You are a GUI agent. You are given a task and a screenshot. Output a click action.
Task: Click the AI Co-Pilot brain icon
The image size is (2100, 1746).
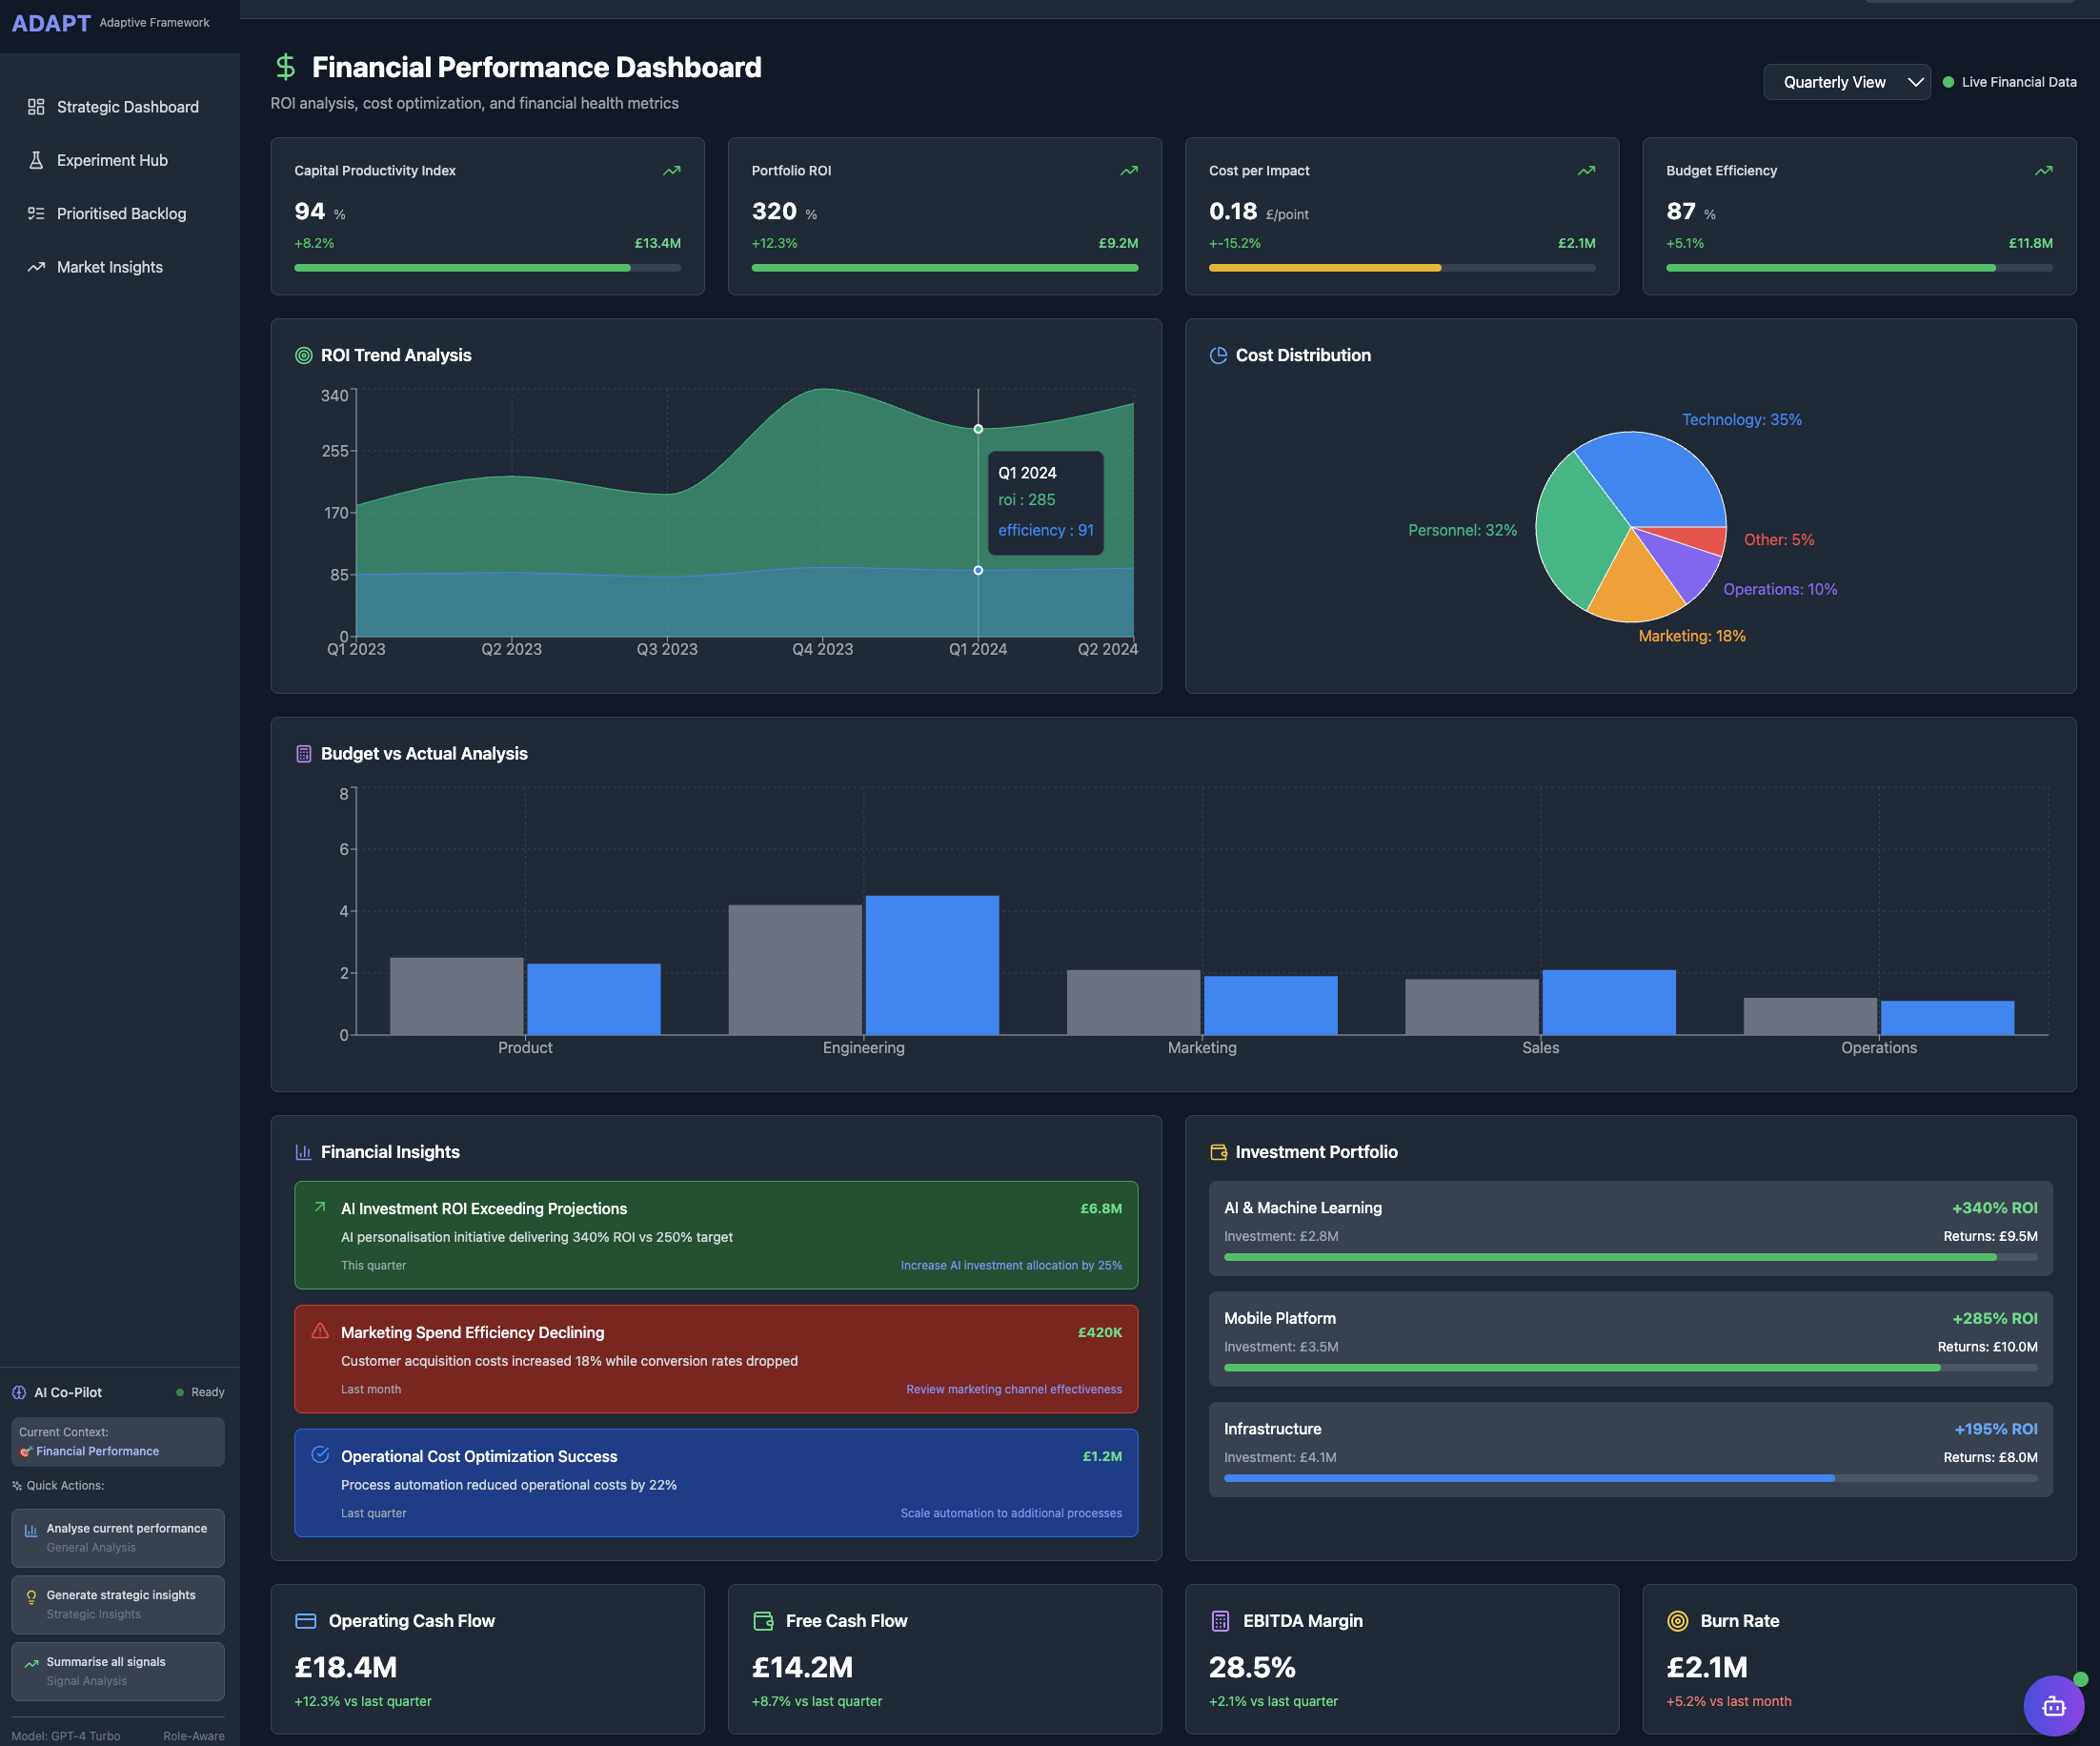pos(19,1392)
